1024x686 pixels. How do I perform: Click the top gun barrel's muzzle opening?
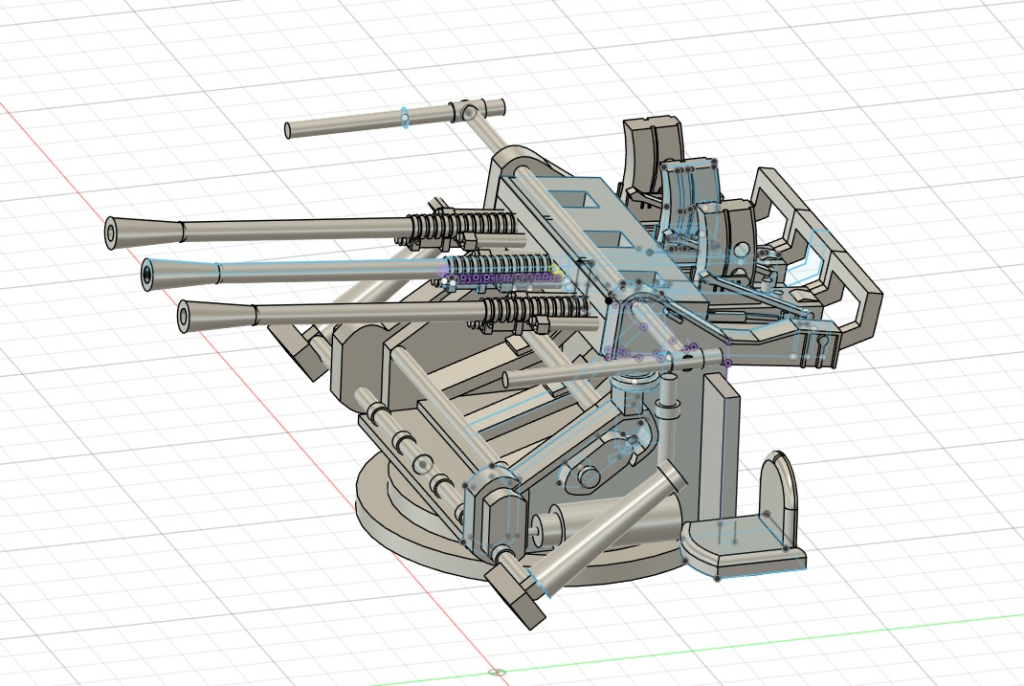113,233
